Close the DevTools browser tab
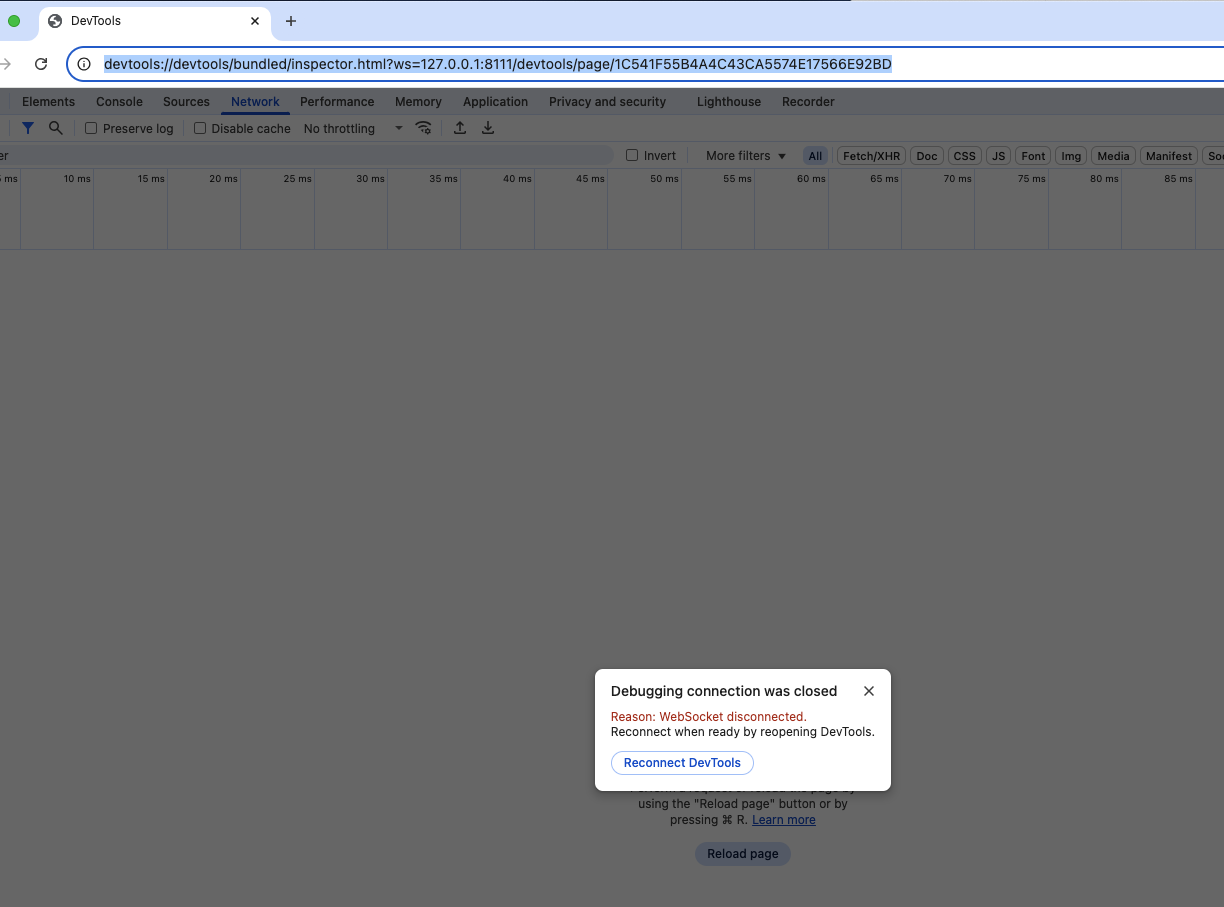 coord(255,21)
